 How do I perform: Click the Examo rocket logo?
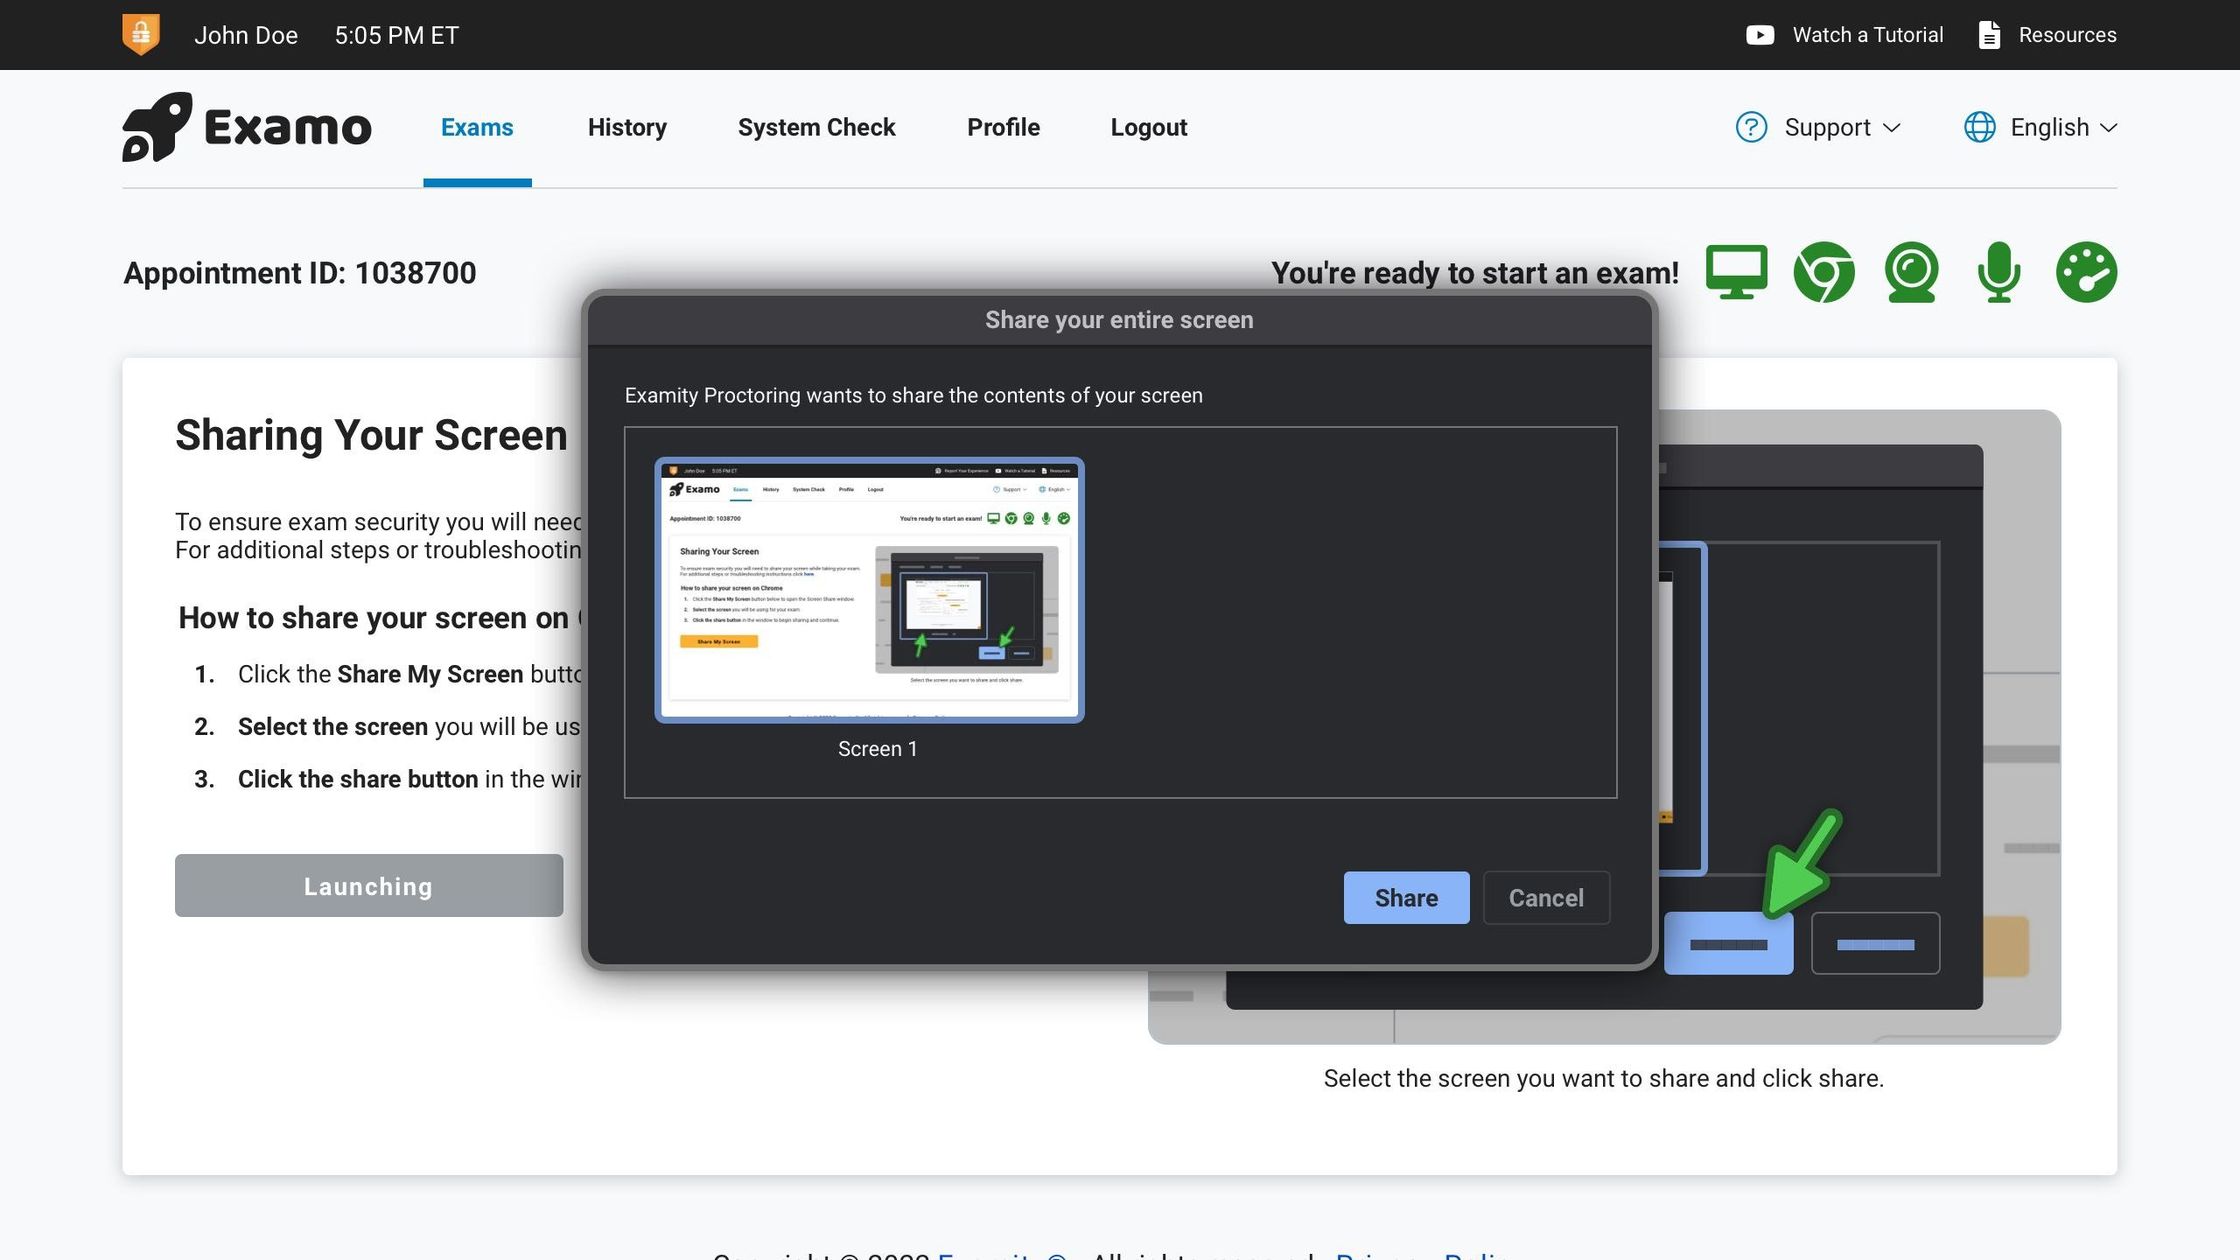pyautogui.click(x=246, y=127)
